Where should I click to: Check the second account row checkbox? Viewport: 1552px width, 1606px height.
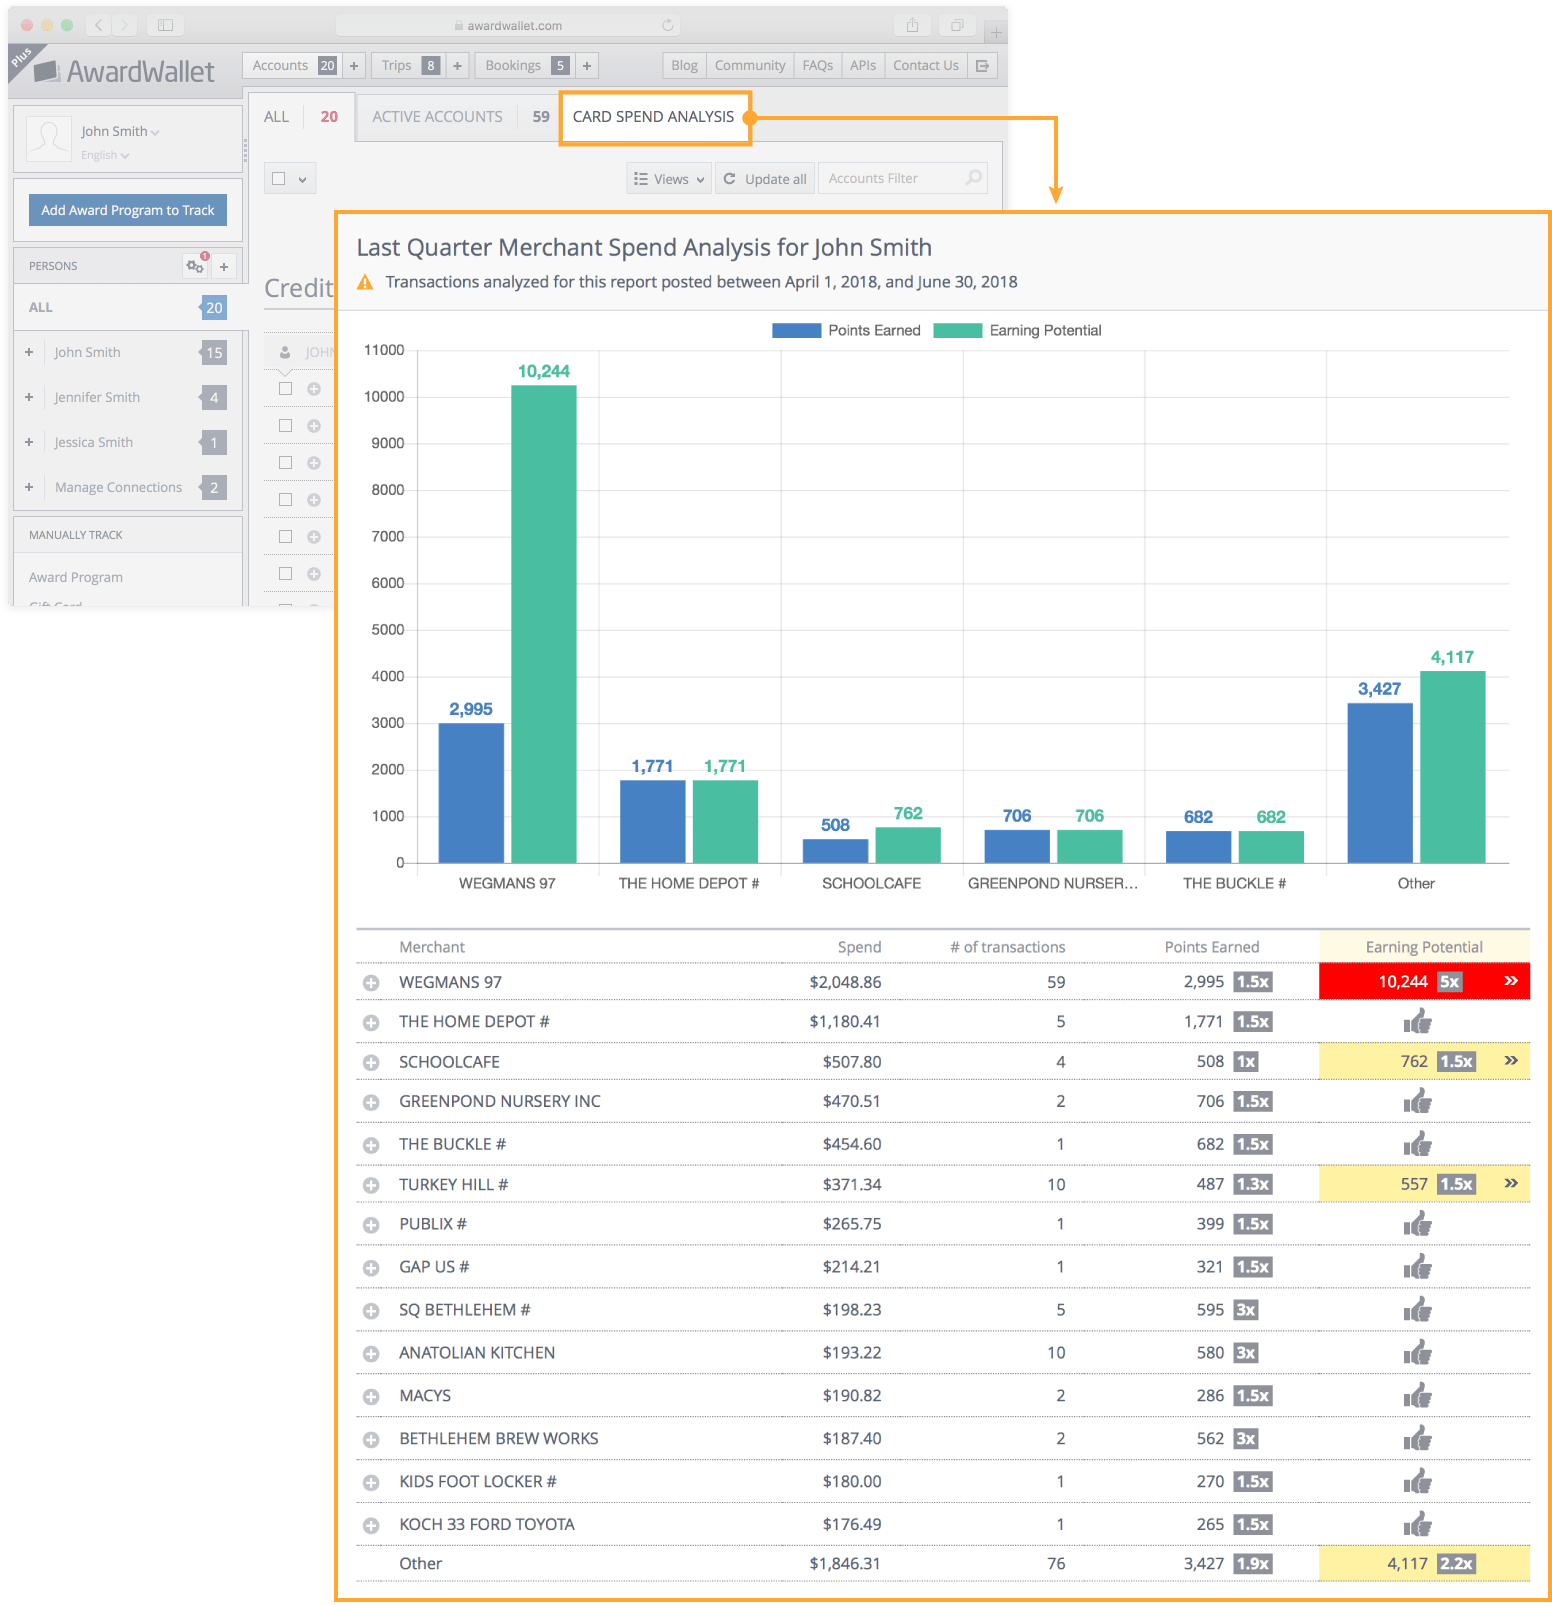285,425
